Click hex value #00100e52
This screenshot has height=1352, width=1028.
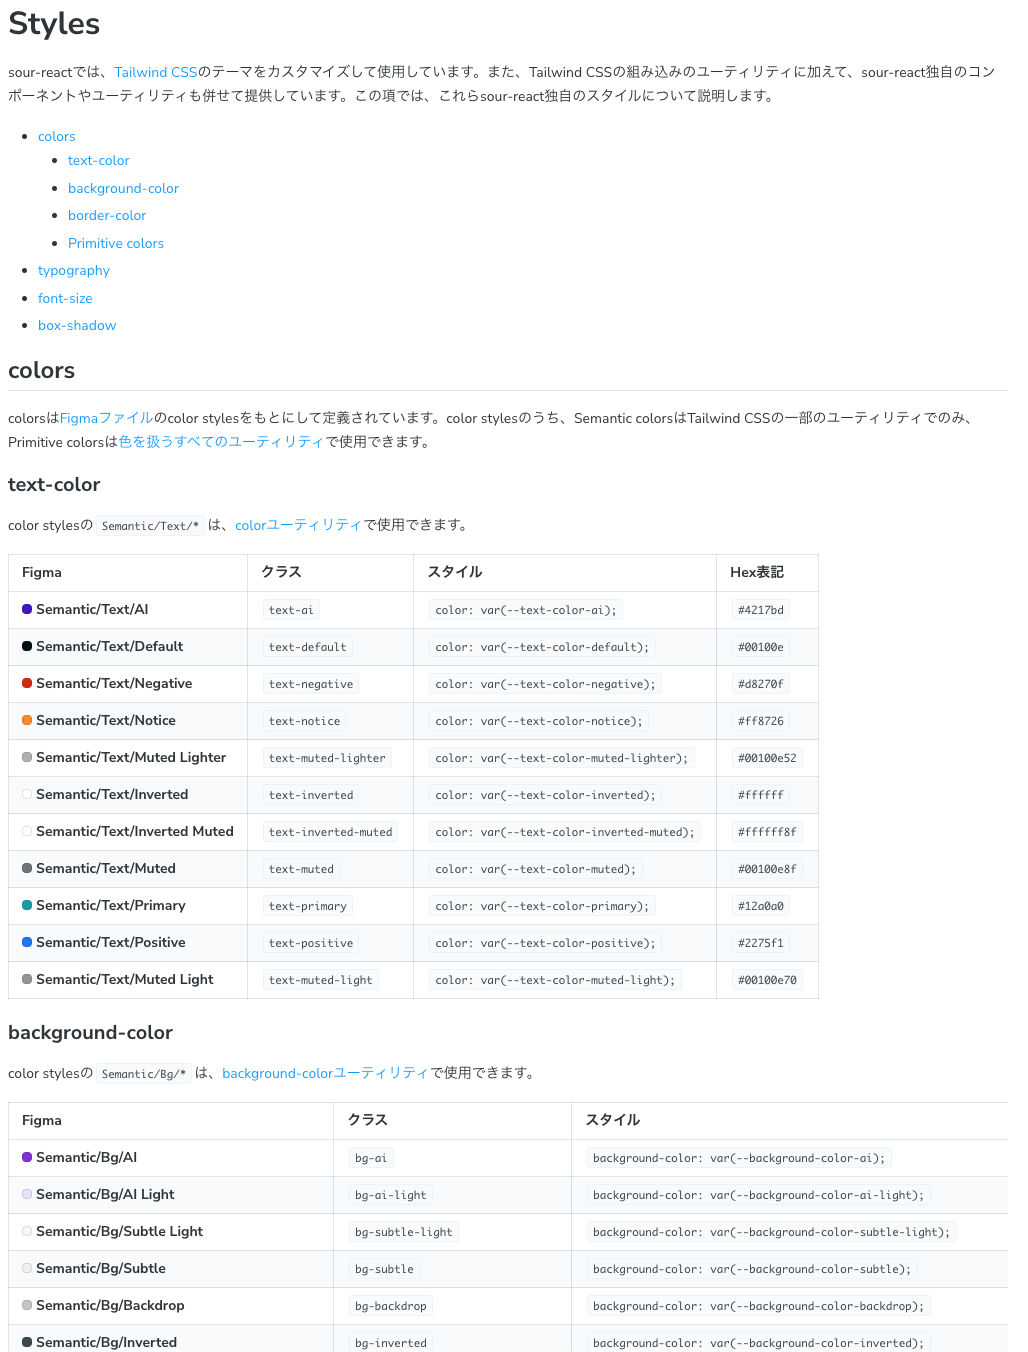tap(767, 758)
